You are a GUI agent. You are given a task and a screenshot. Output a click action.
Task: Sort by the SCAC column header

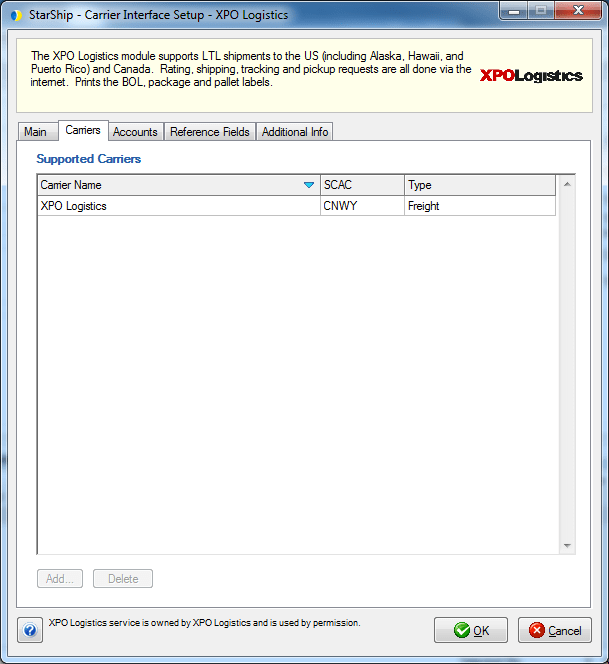click(363, 185)
